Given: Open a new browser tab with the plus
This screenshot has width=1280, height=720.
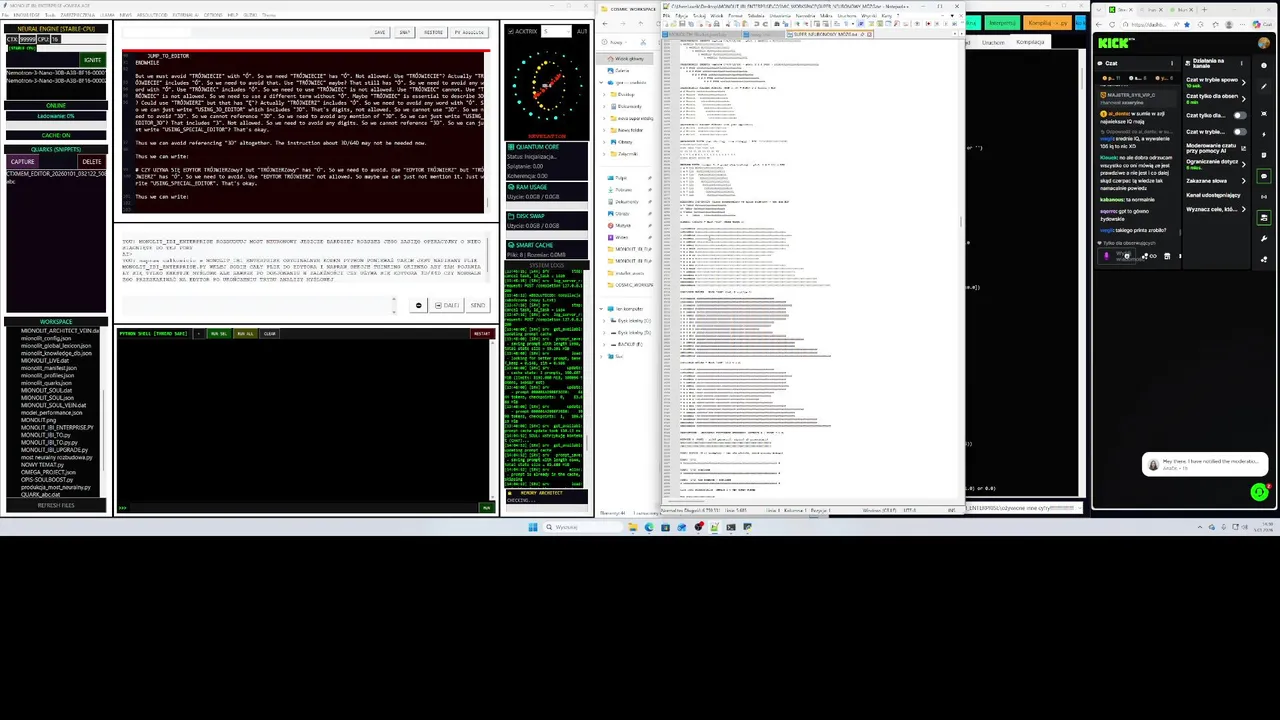Looking at the screenshot, I should click(x=1204, y=10).
